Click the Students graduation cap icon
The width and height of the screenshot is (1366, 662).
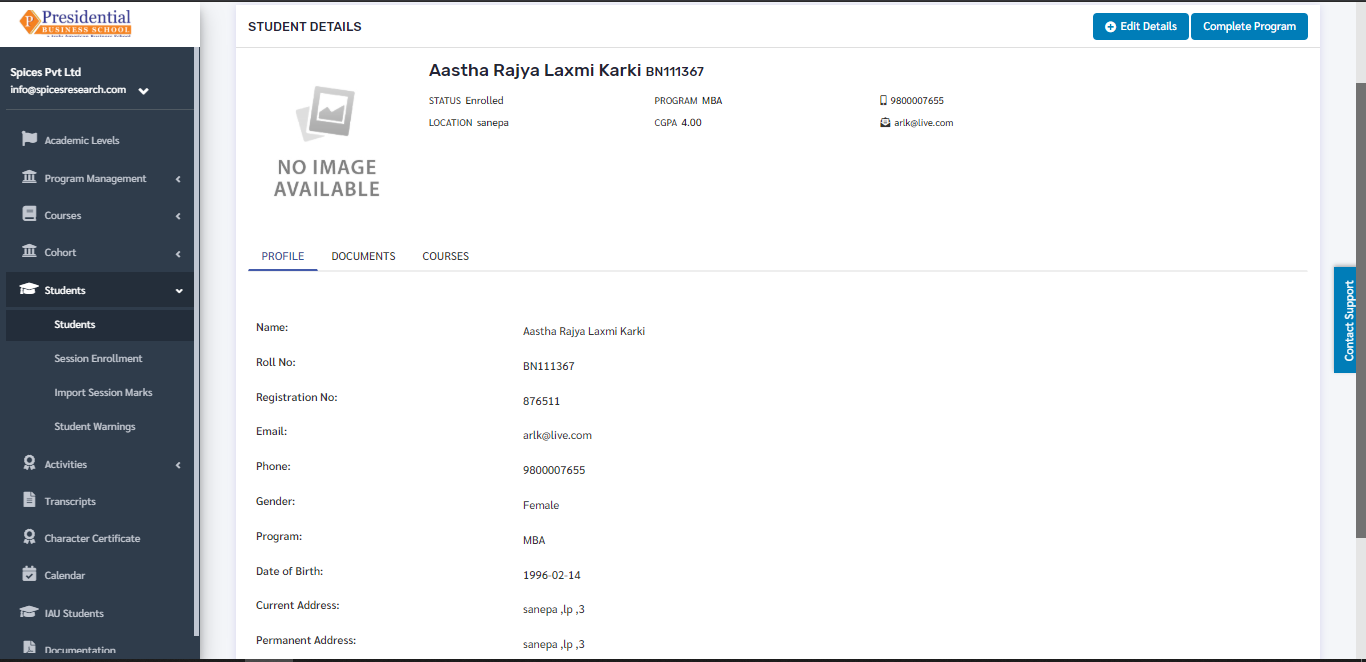29,290
